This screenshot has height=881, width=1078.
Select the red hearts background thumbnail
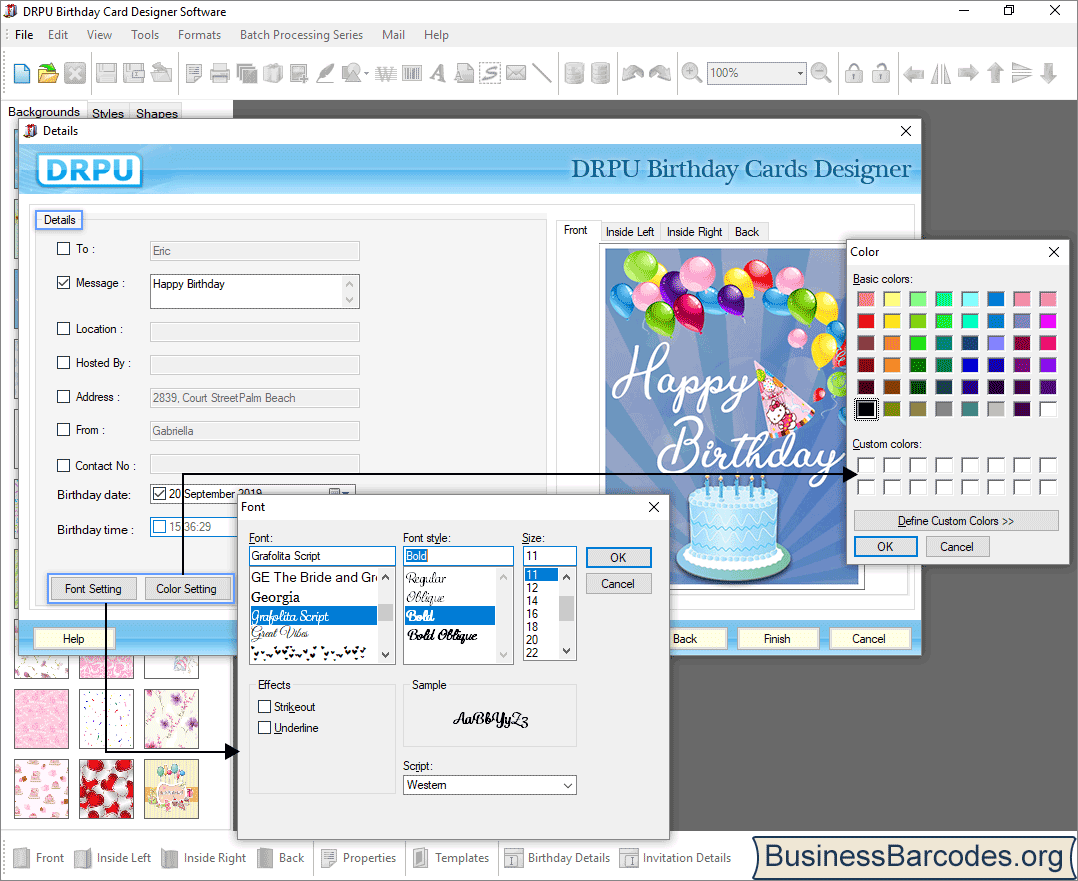tap(107, 789)
